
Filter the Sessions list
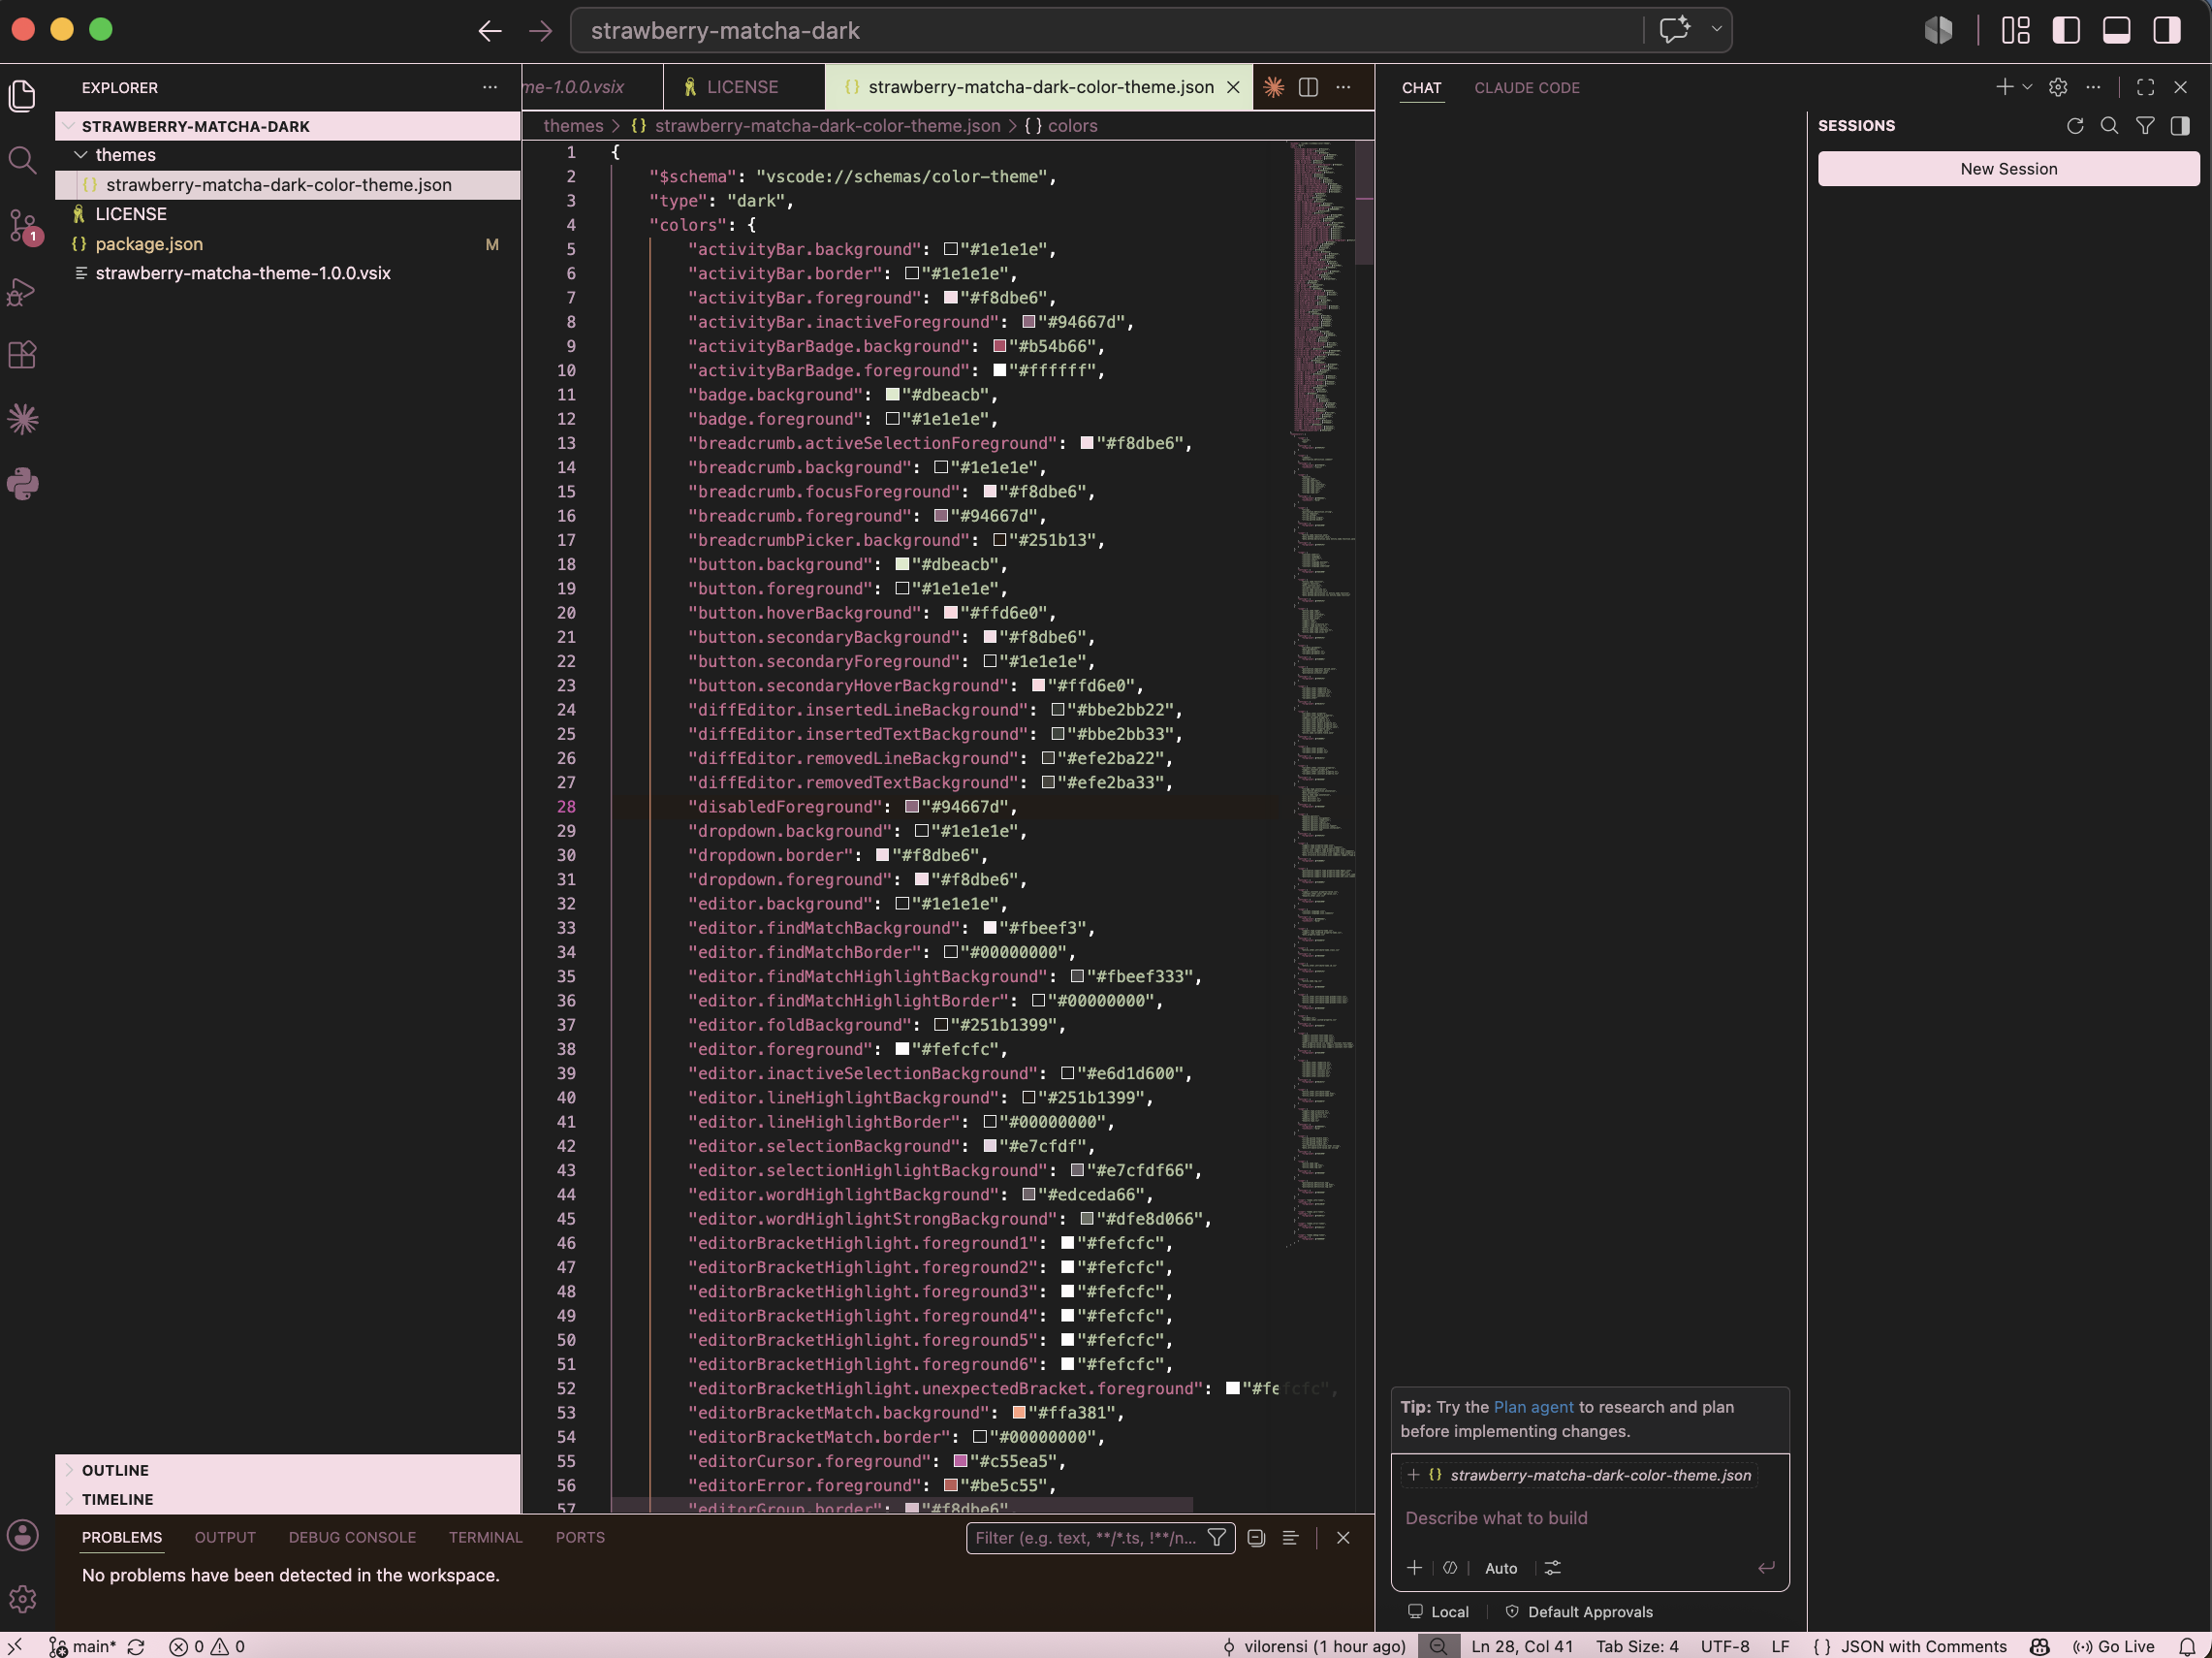2144,125
